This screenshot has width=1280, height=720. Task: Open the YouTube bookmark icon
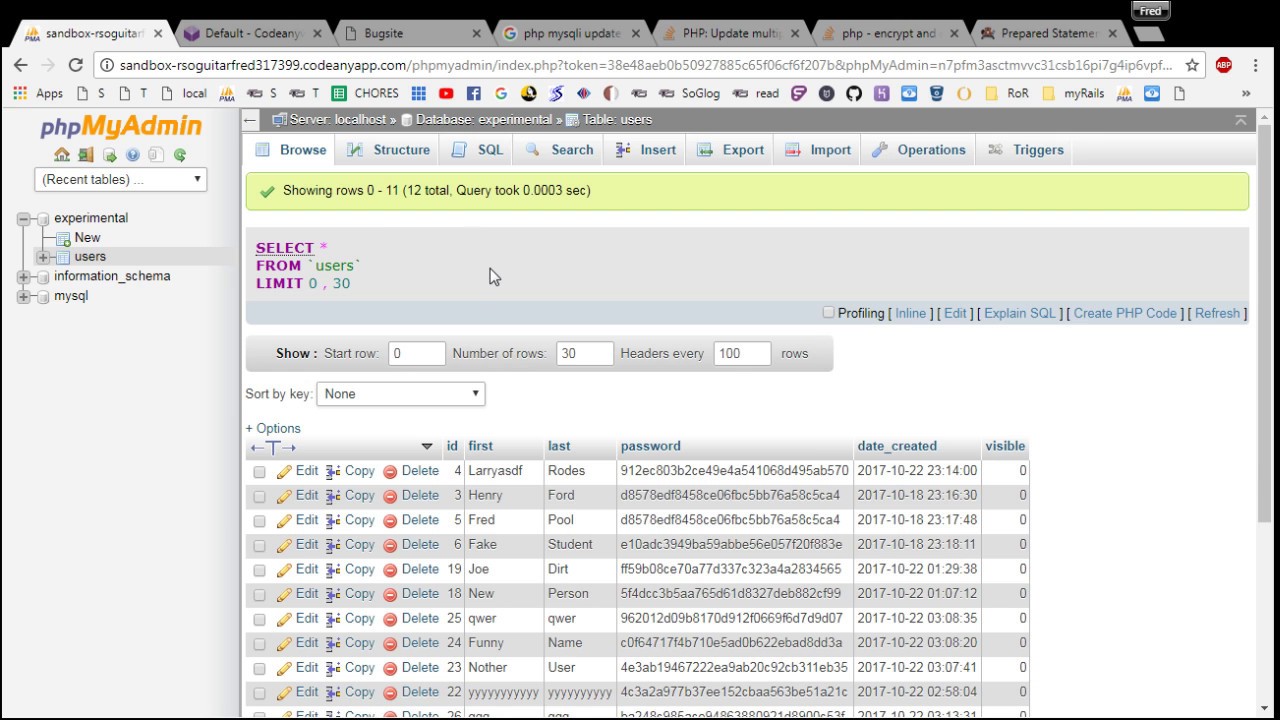click(446, 93)
